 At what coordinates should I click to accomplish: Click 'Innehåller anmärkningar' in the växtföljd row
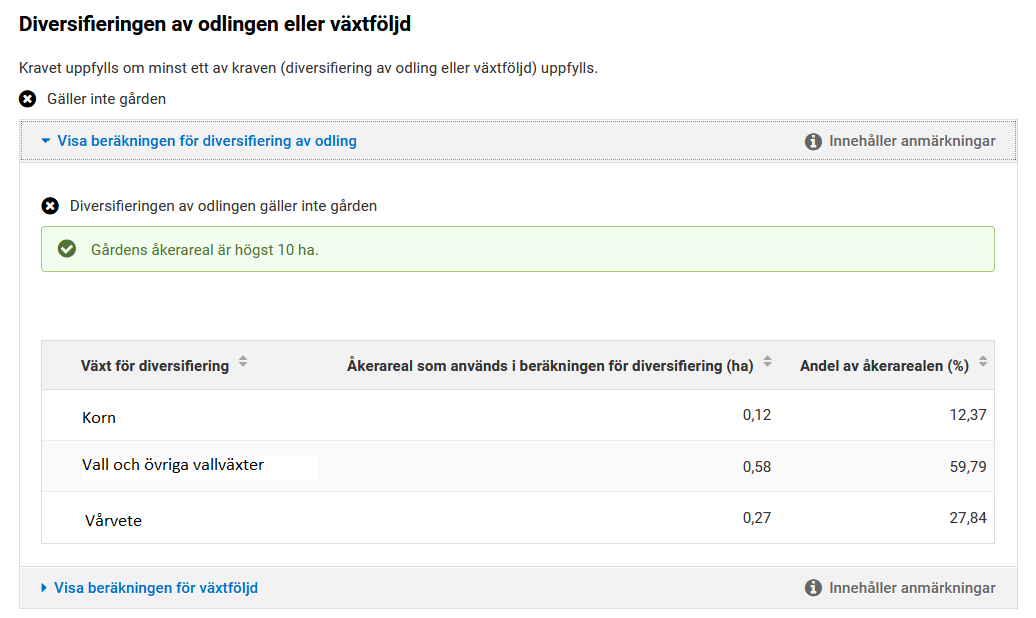[911, 588]
